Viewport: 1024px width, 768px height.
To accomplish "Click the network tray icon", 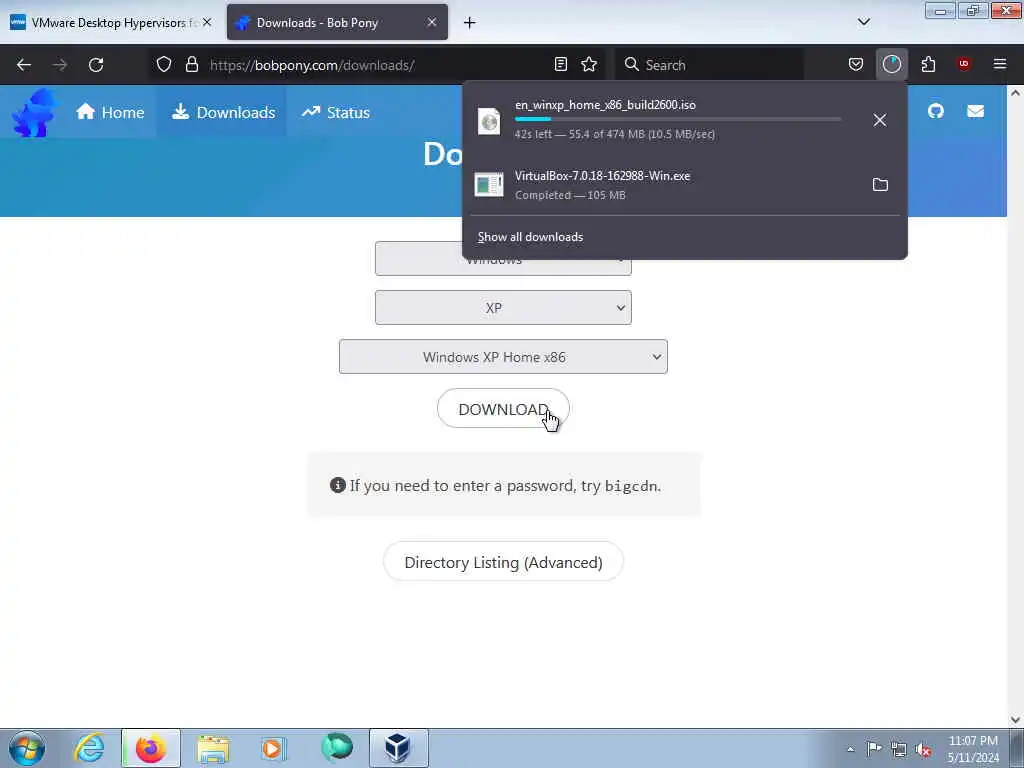I will pyautogui.click(x=899, y=749).
